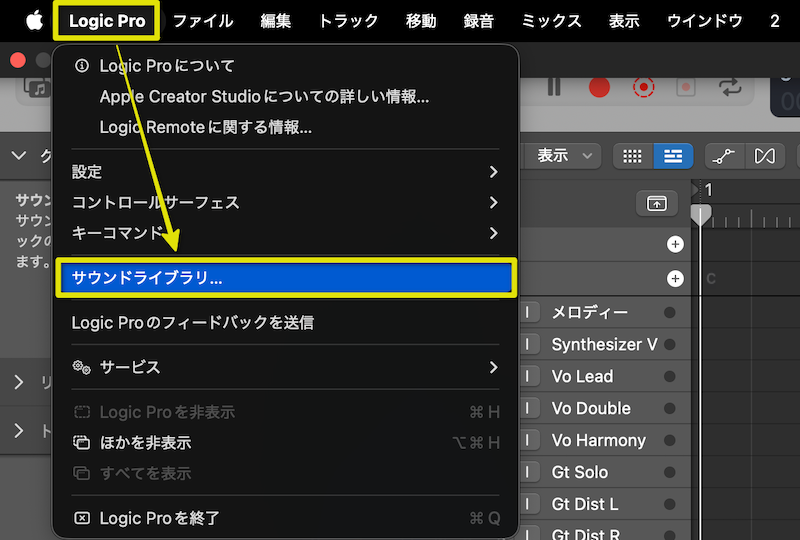Toggle the I button on Vo Lead track
Viewport: 800px width, 540px height.
point(528,377)
